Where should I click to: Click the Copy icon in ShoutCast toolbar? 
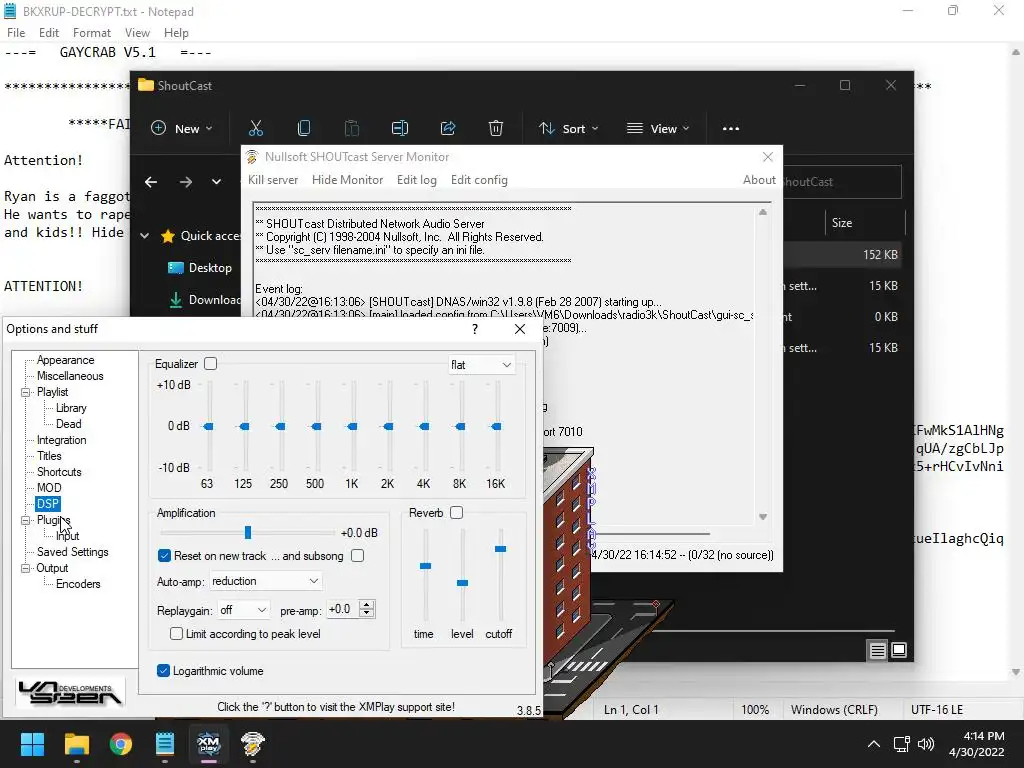click(x=304, y=129)
